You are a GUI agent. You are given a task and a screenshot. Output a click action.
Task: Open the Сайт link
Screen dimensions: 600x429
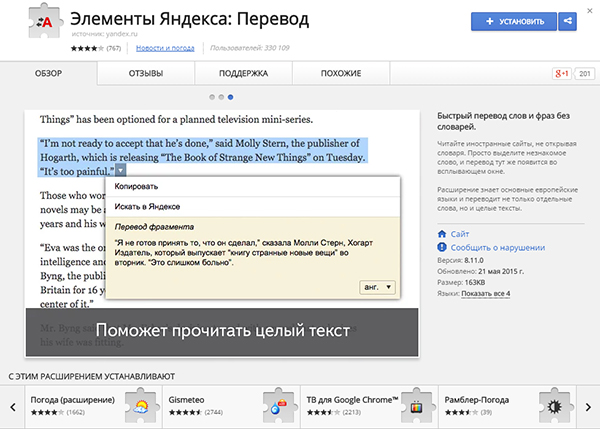click(460, 234)
